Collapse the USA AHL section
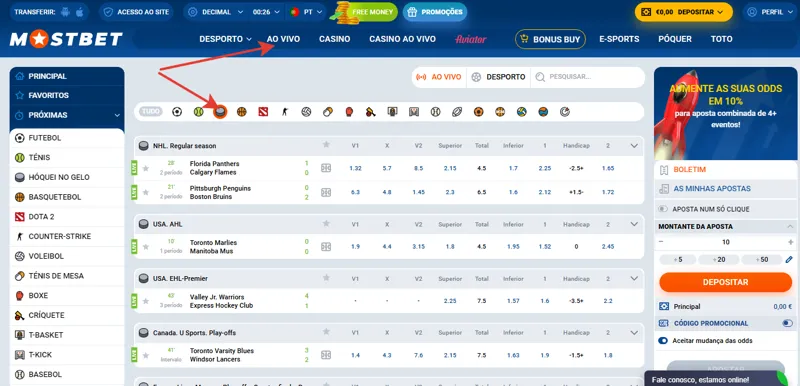The width and height of the screenshot is (800, 386). pyautogui.click(x=634, y=224)
